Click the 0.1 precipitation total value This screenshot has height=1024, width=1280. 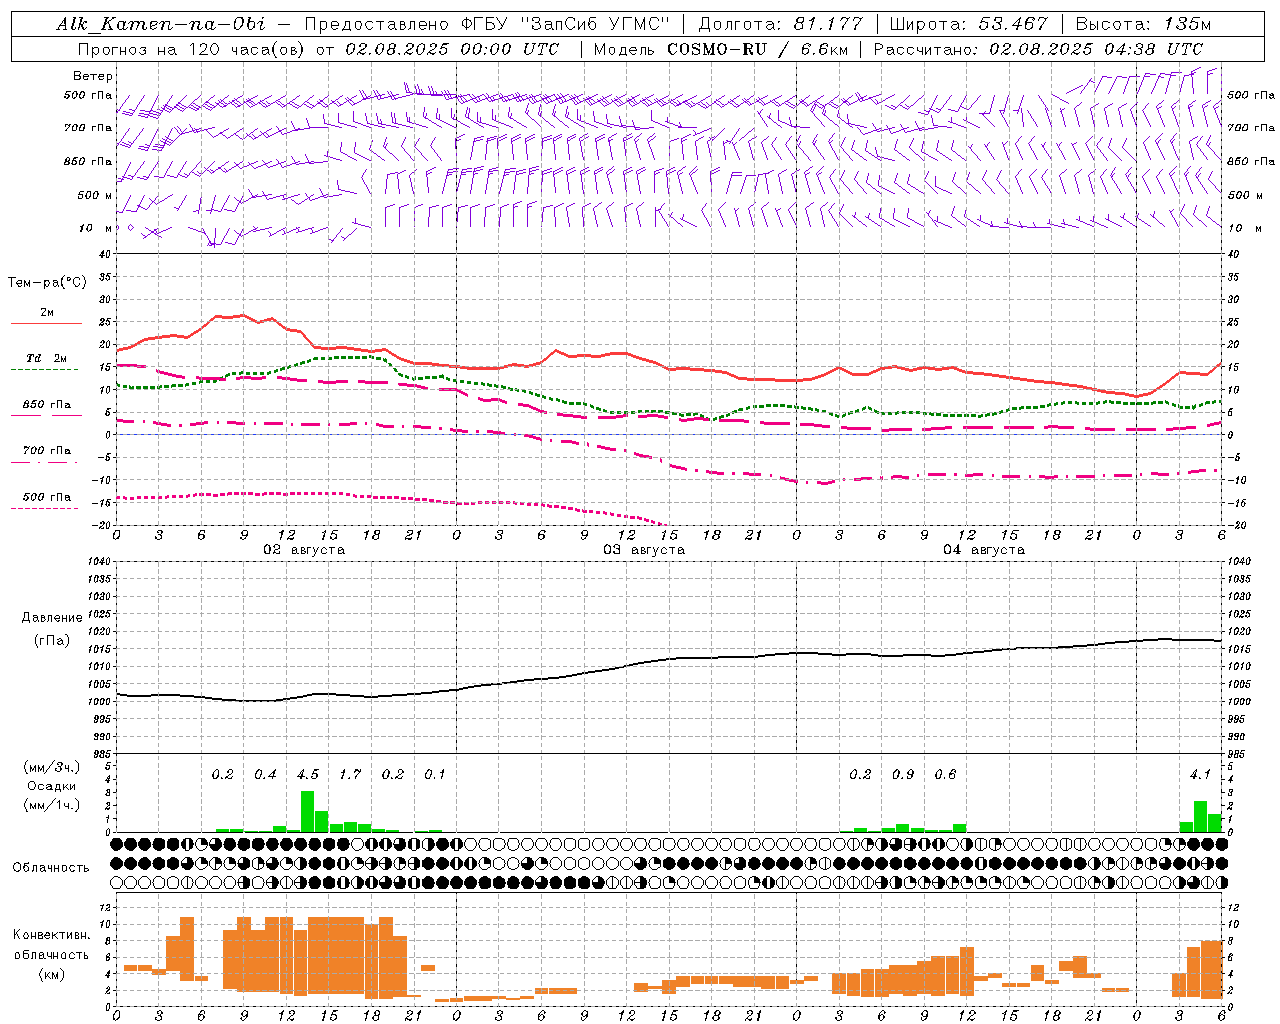(x=435, y=775)
